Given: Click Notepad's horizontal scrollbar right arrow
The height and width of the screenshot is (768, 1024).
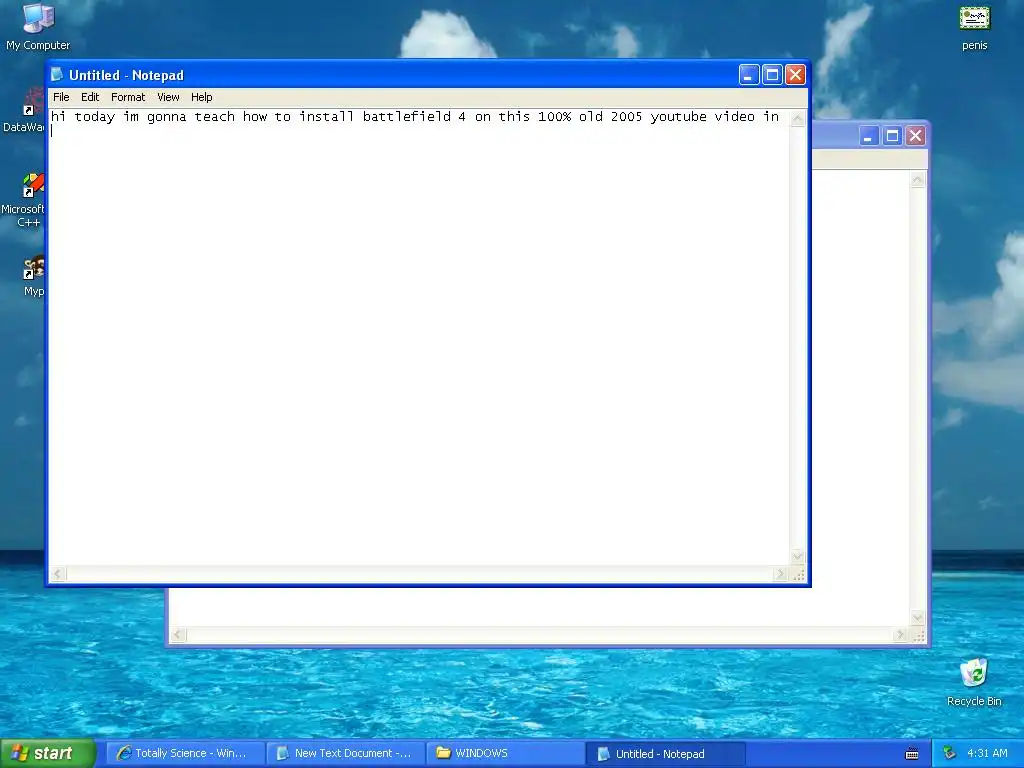Looking at the screenshot, I should (780, 574).
